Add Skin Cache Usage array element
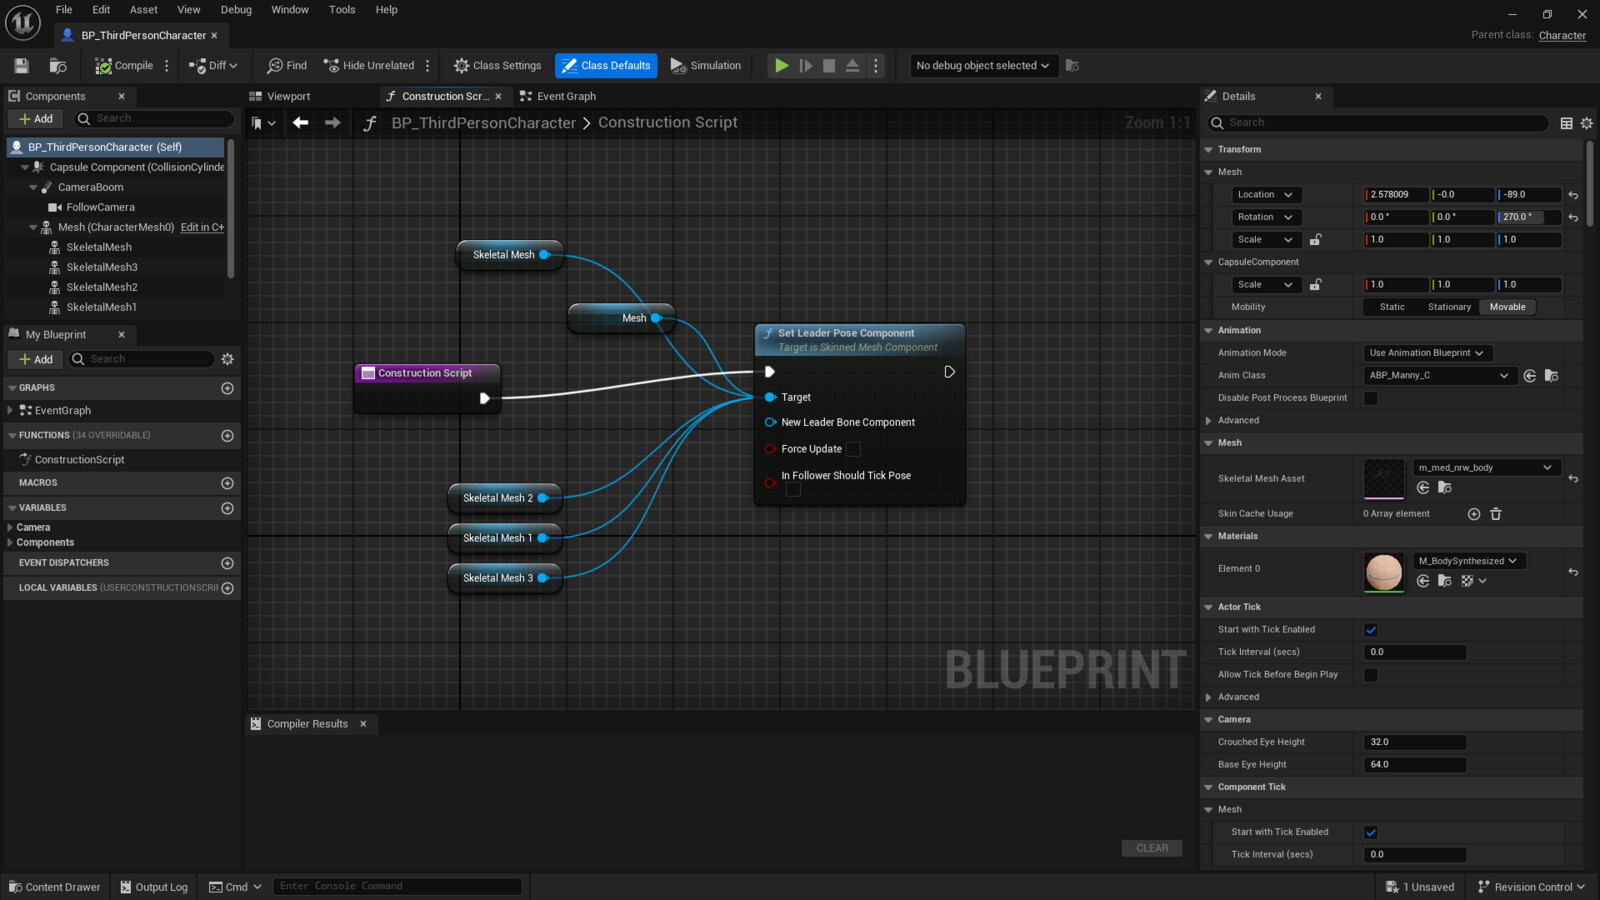Image resolution: width=1600 pixels, height=900 pixels. tap(1474, 514)
